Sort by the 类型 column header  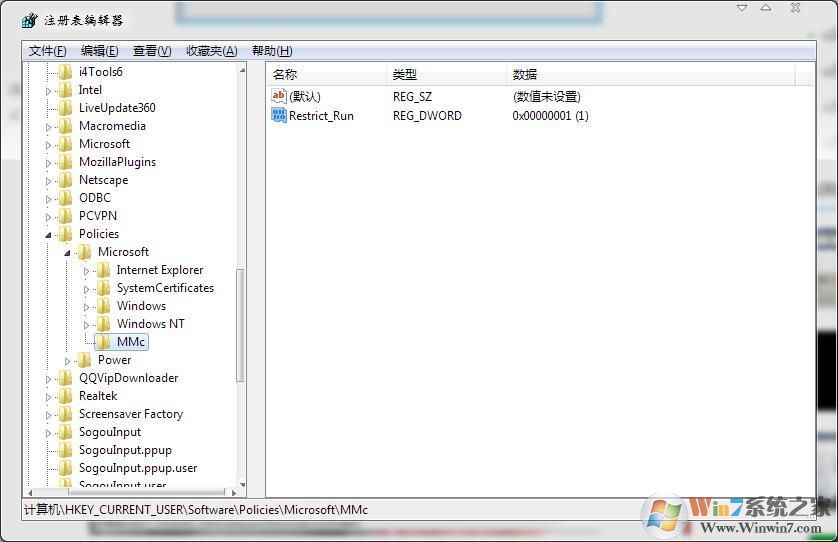point(446,74)
